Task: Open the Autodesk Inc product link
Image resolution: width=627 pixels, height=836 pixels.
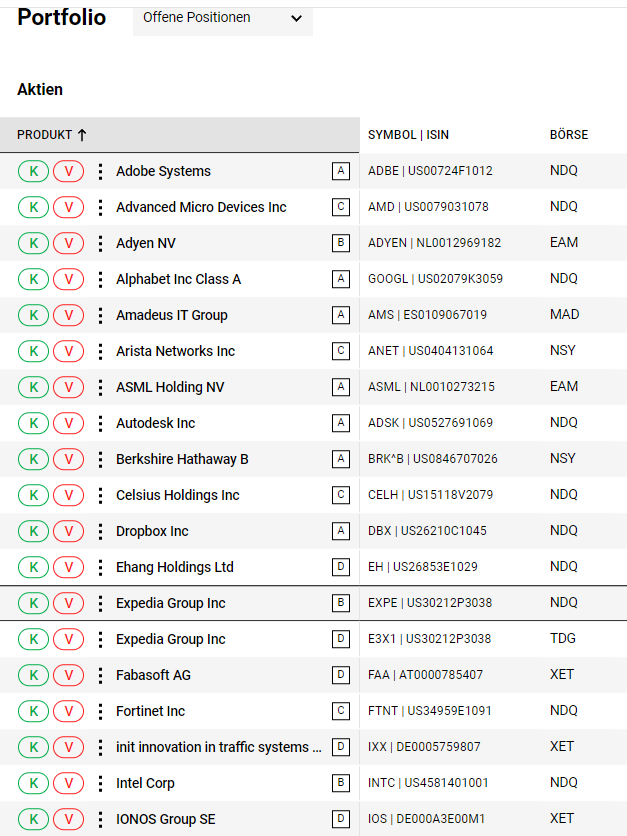Action: 155,423
